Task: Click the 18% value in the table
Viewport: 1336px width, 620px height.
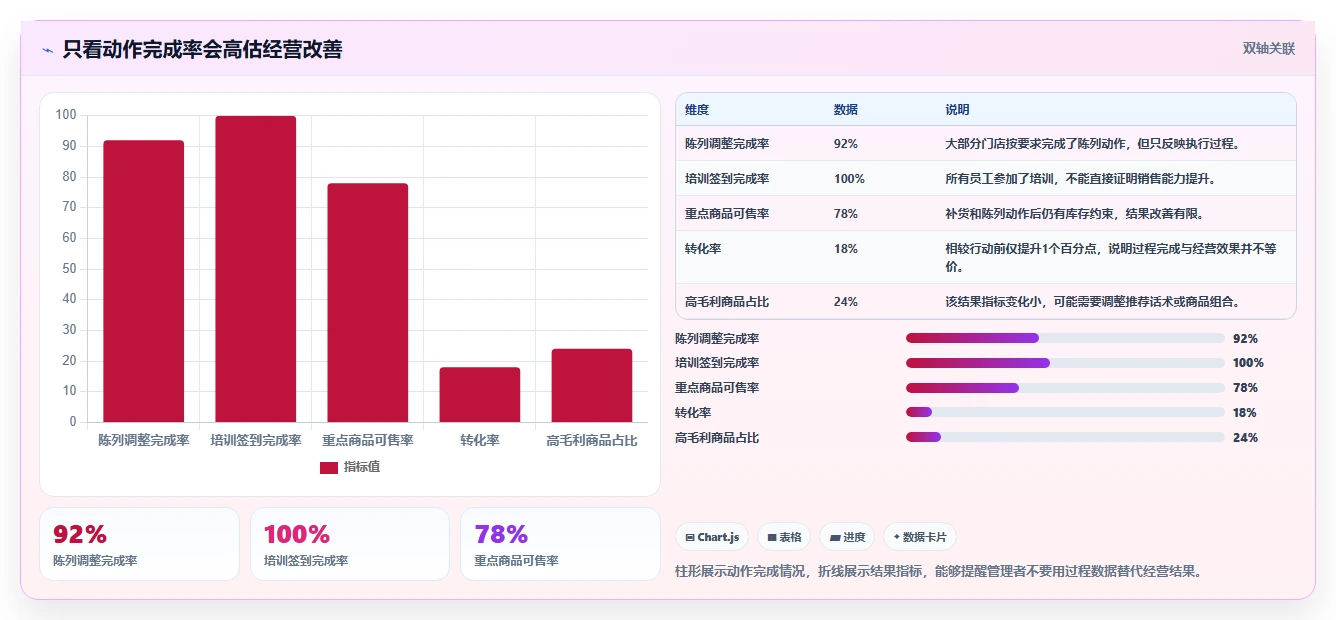Action: click(846, 249)
